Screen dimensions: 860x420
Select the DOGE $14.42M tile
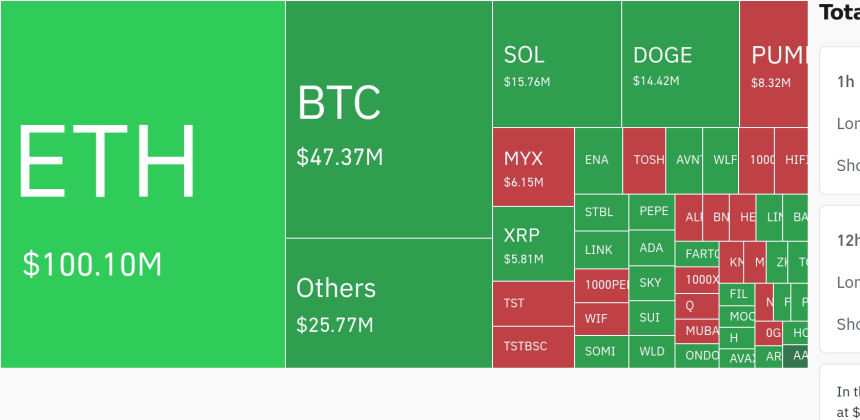click(x=680, y=64)
